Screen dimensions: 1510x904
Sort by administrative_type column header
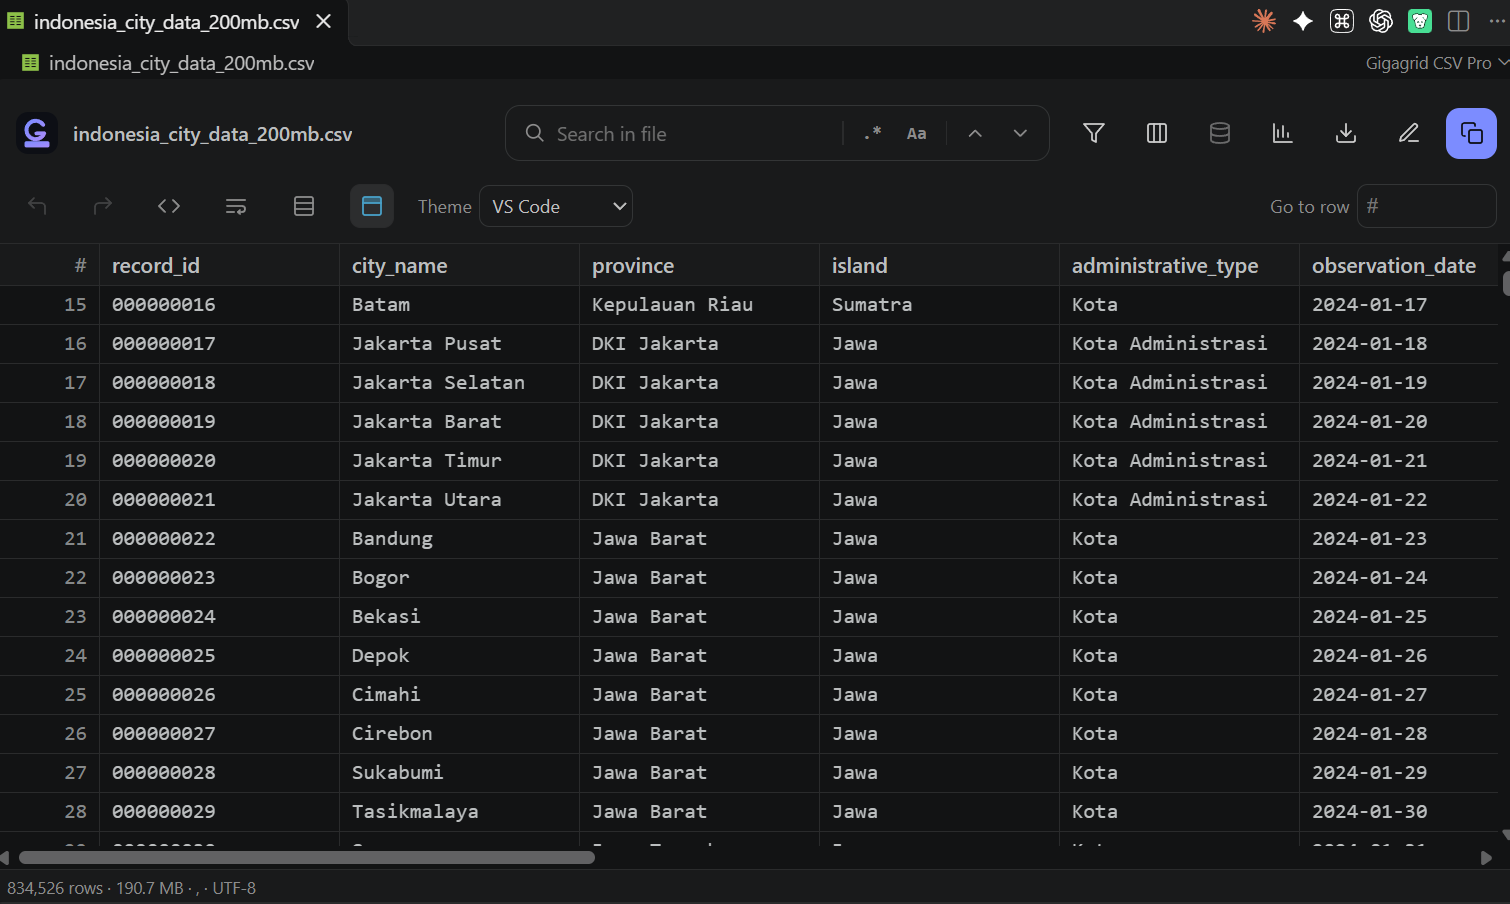coord(1179,265)
